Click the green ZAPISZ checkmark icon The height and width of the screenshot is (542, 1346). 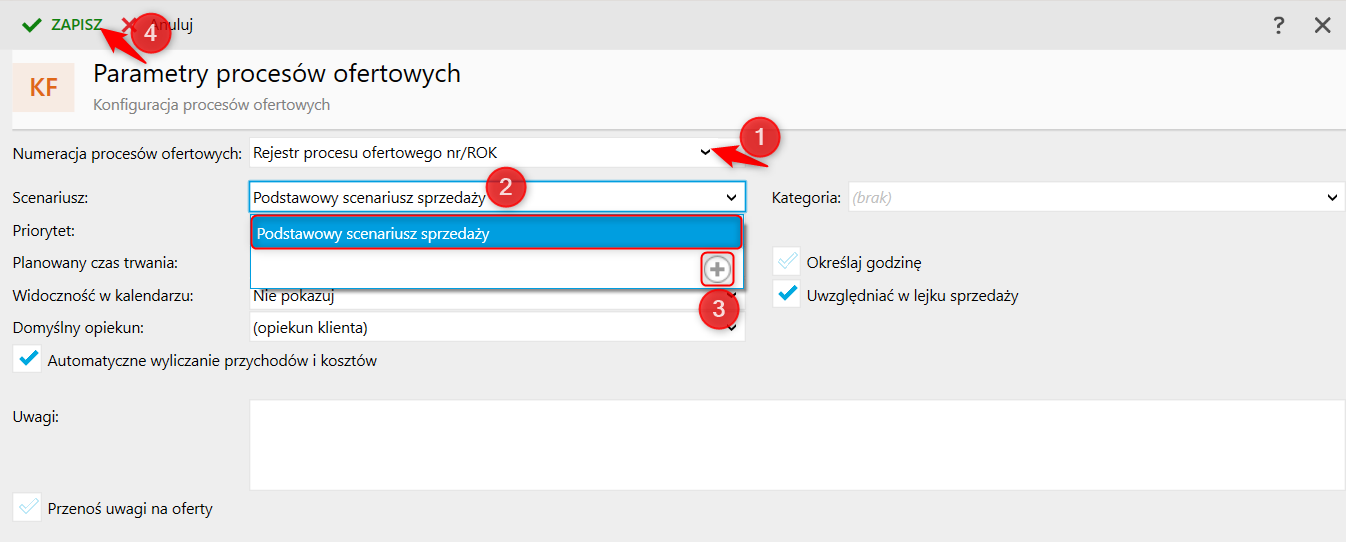pos(31,25)
